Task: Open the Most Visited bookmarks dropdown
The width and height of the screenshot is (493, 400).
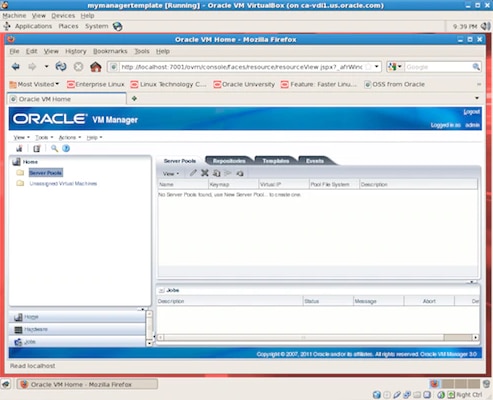Action: (x=34, y=84)
